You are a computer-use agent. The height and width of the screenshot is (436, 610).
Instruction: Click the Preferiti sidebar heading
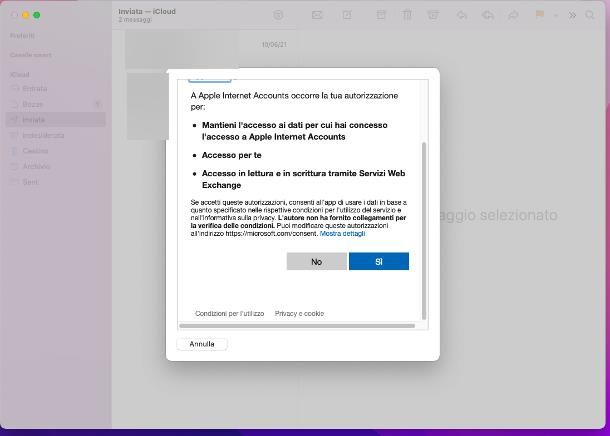[22, 36]
